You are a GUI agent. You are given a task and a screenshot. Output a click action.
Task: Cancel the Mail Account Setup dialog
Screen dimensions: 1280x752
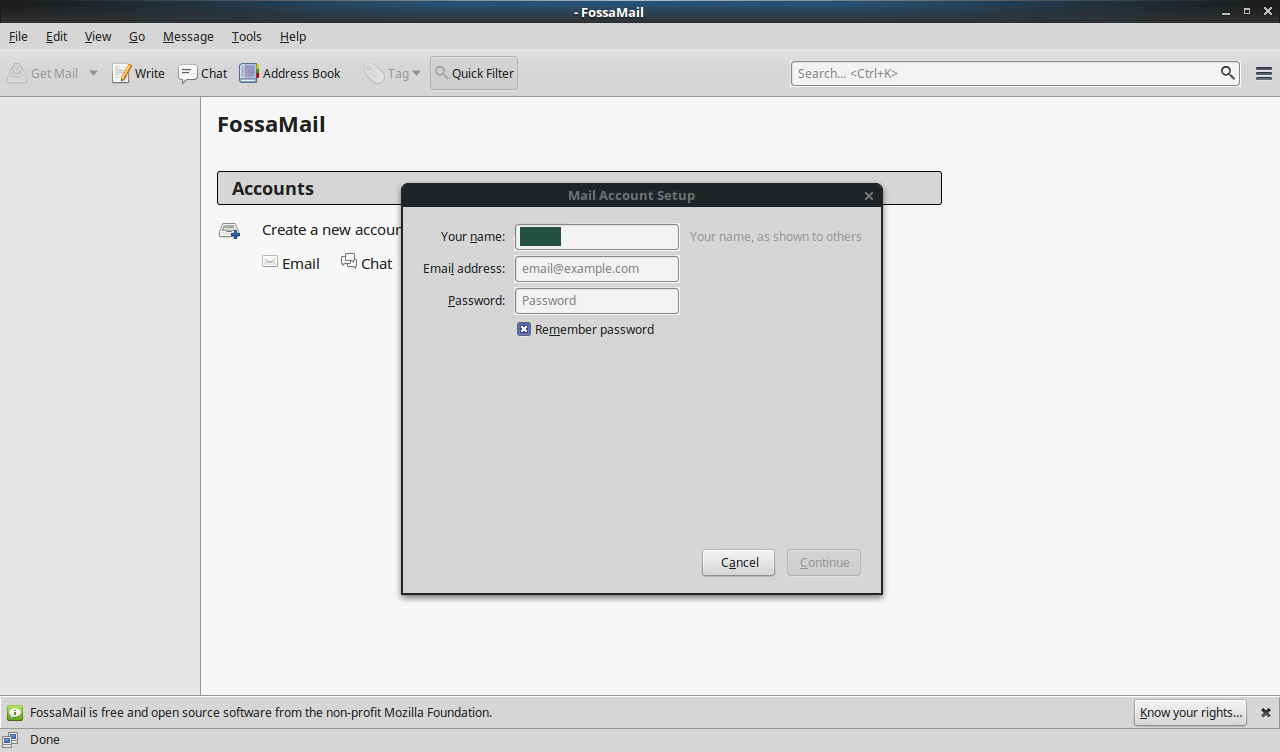(739, 562)
